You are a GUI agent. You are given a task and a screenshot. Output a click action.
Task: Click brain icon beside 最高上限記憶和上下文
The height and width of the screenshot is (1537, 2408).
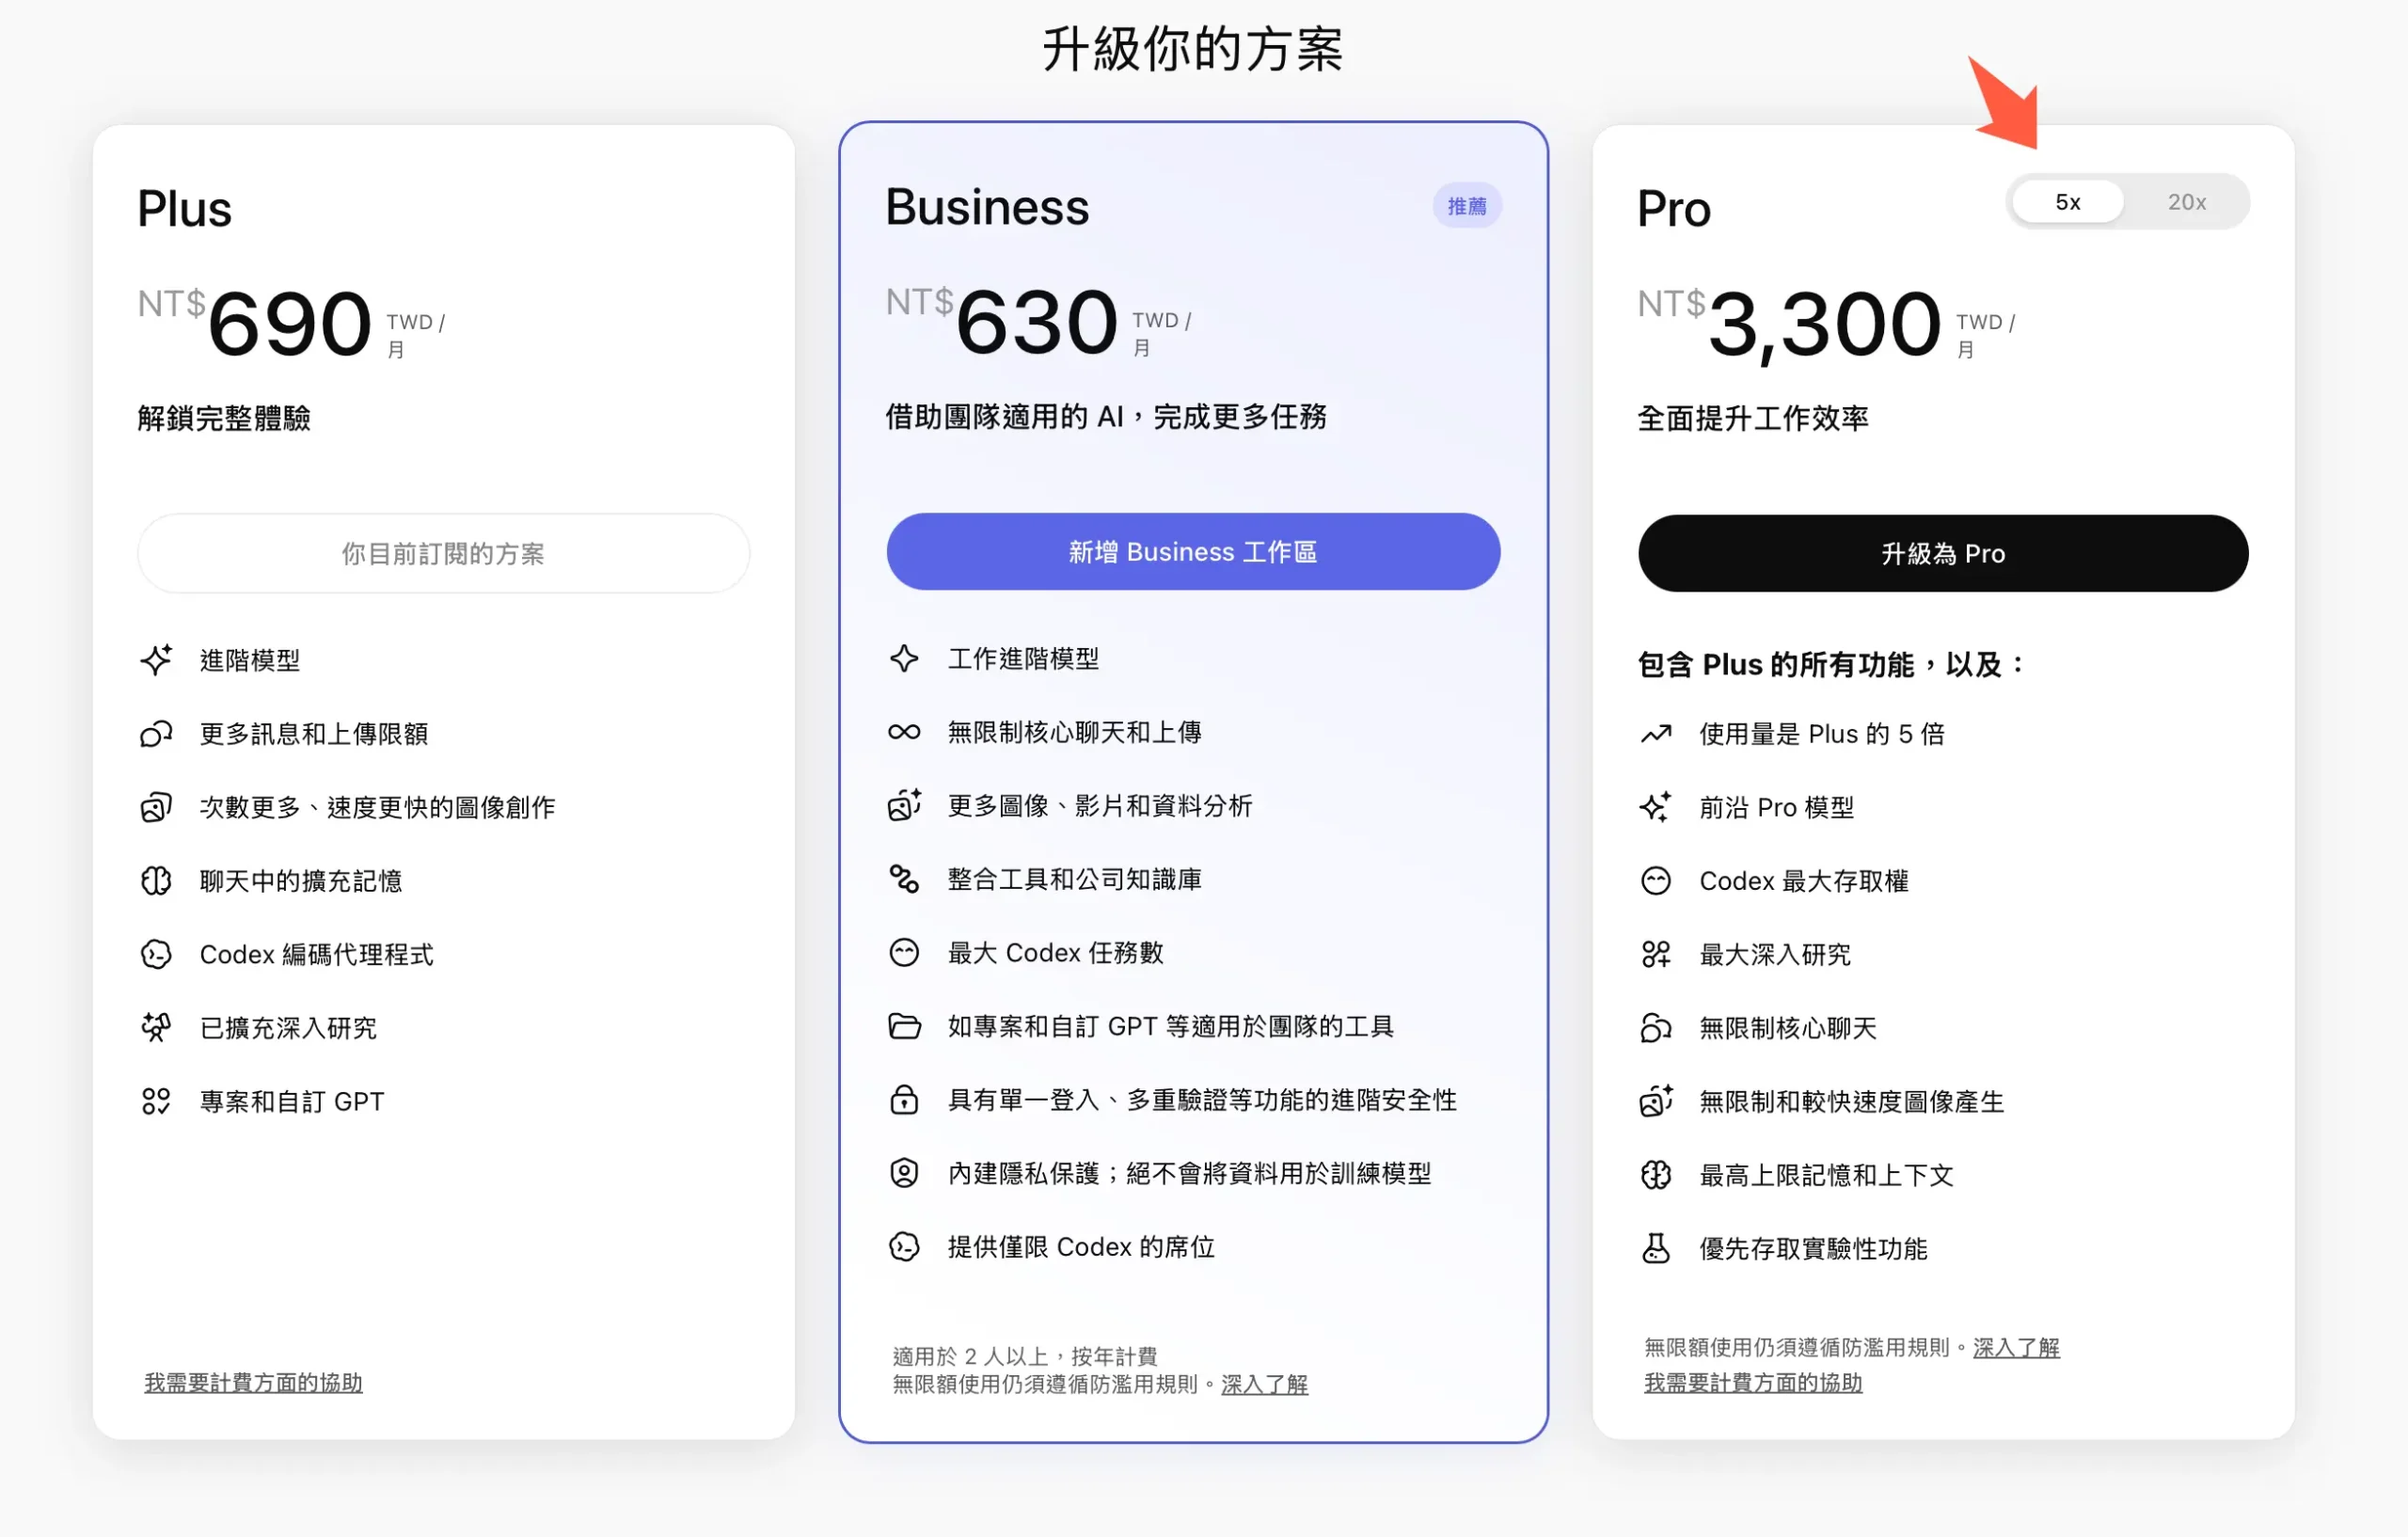pos(1656,1175)
